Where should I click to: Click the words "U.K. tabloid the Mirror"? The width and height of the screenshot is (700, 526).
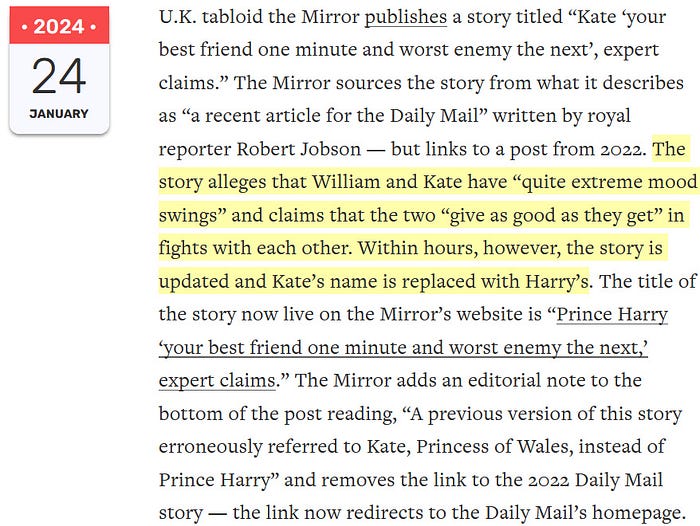pyautogui.click(x=259, y=17)
